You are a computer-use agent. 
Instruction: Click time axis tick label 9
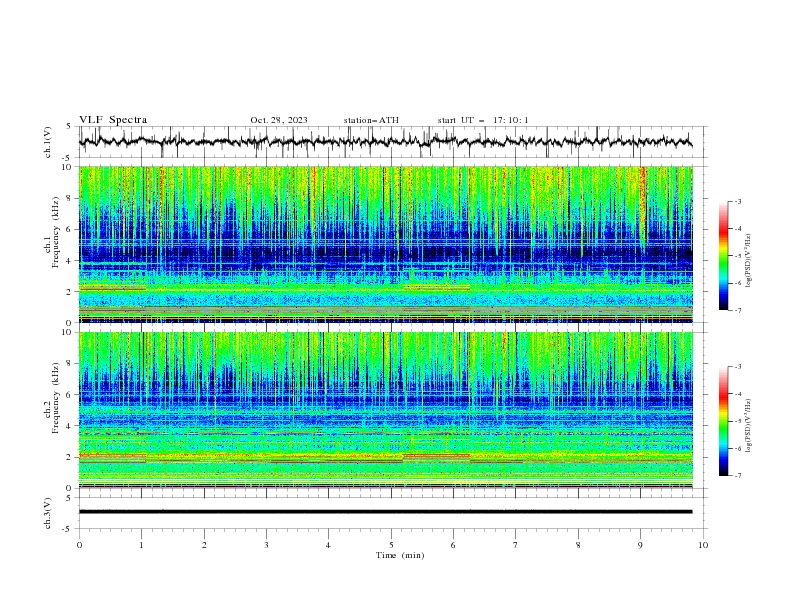[640, 545]
